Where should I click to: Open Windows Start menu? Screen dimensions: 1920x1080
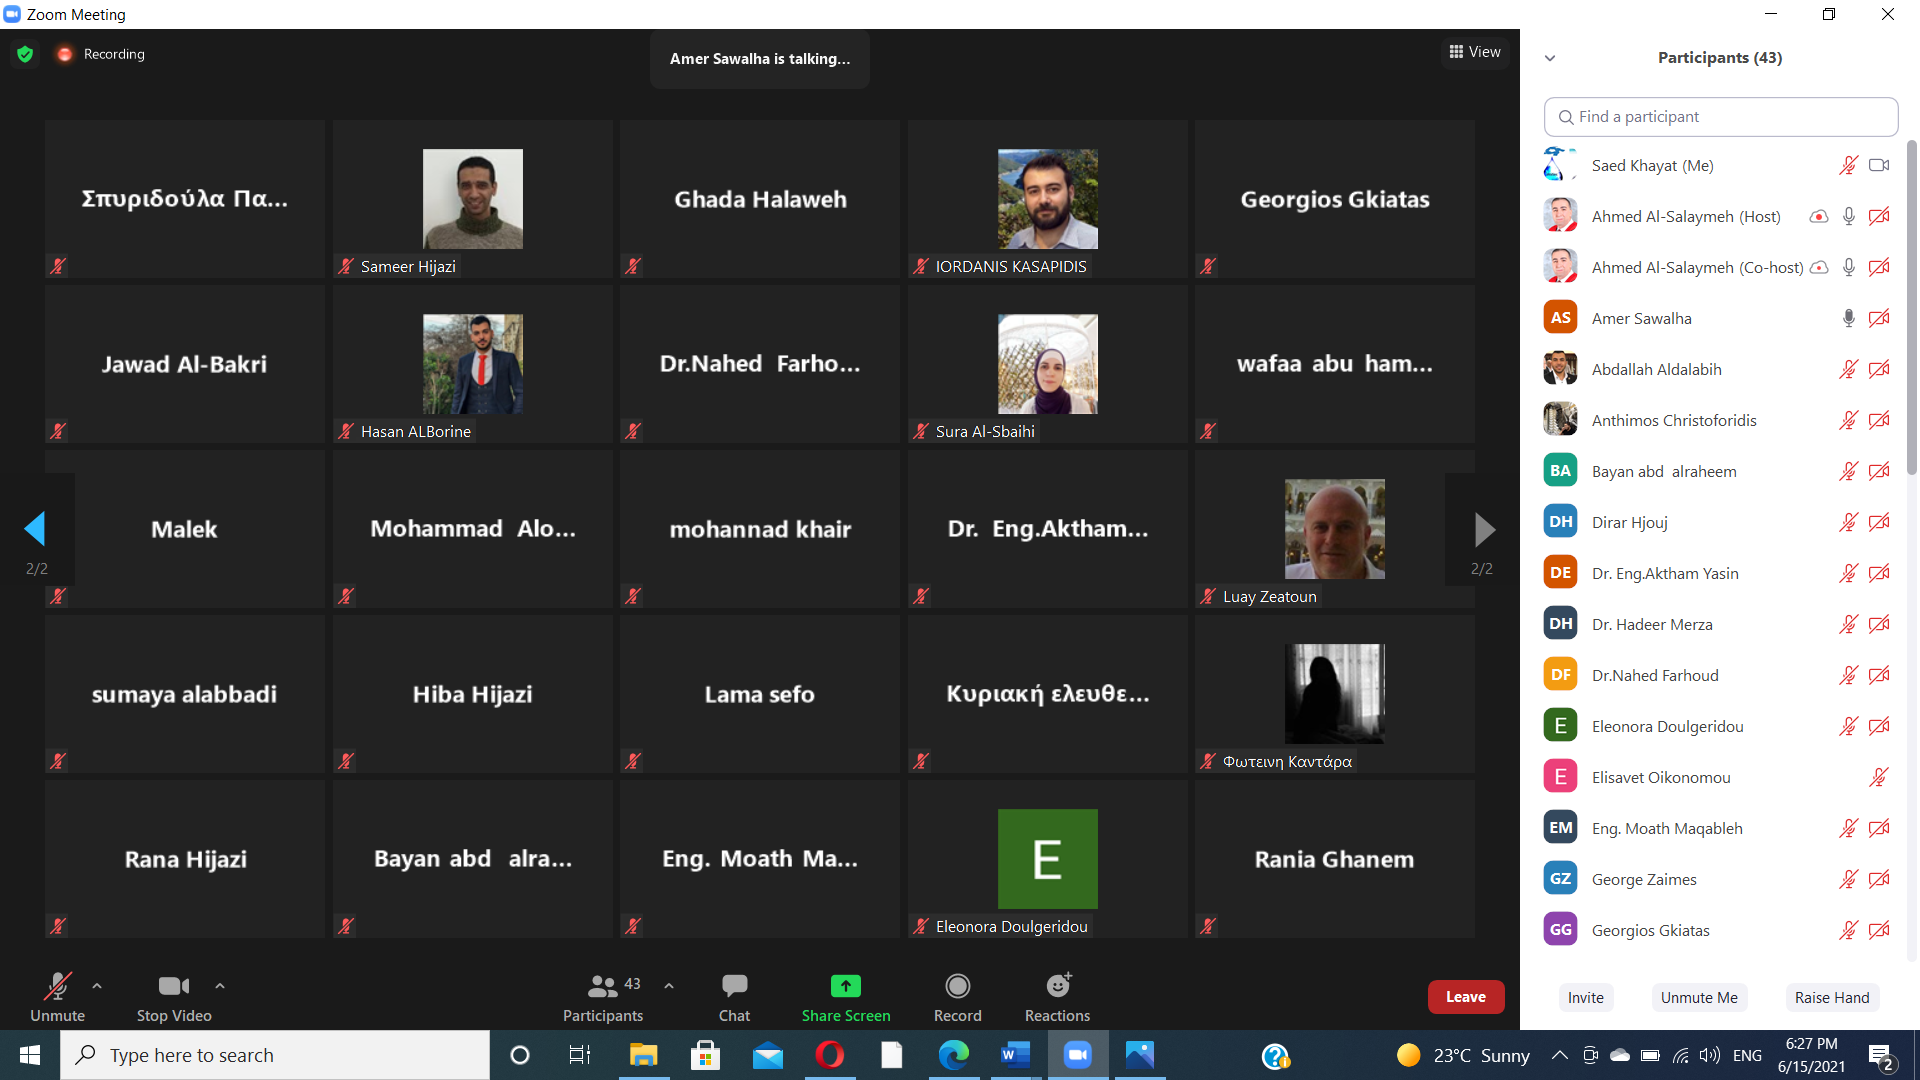[30, 1055]
